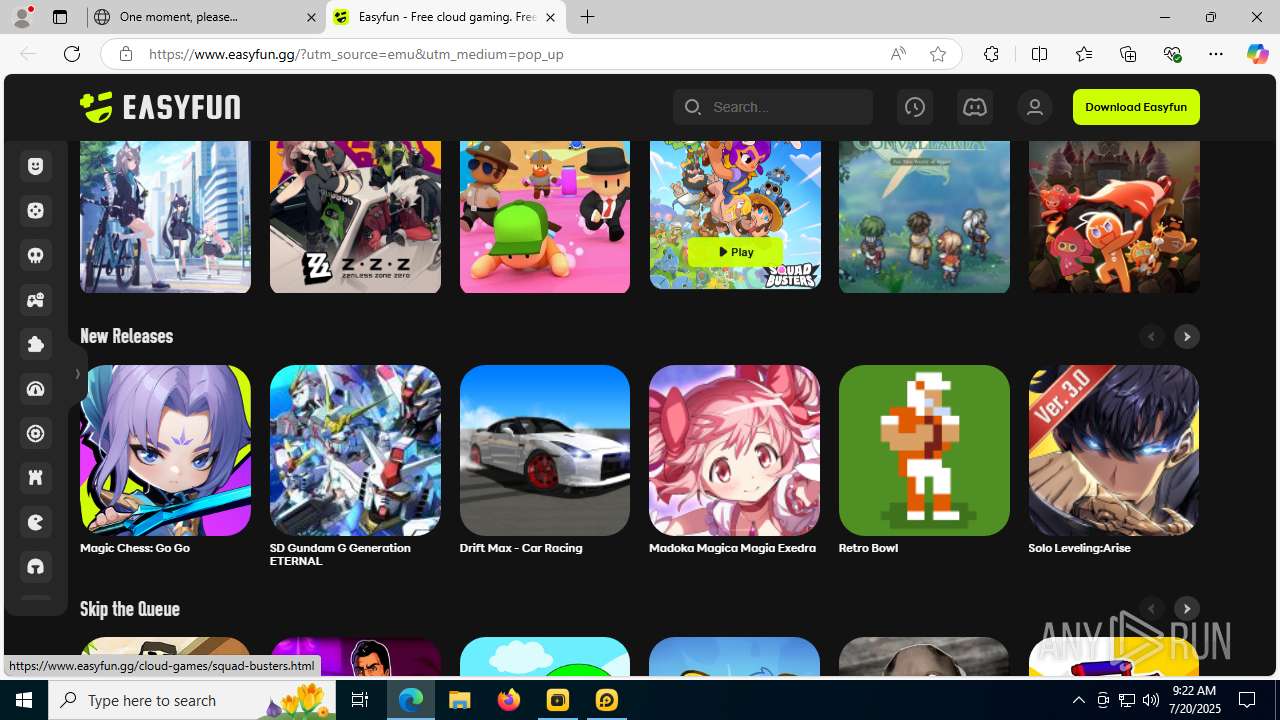Open Favorites list icon
The width and height of the screenshot is (1280, 720).
tap(1084, 54)
